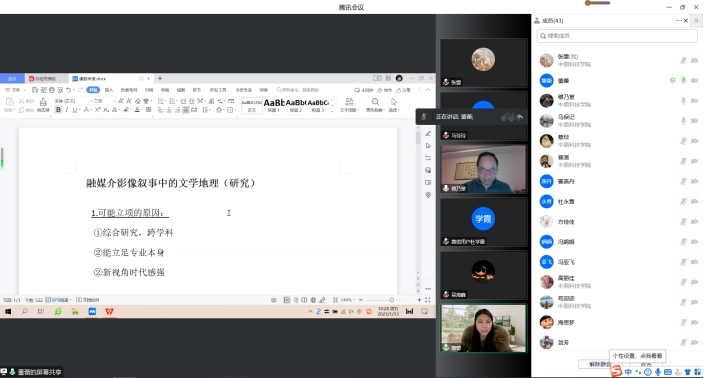Click the Italic I icon in WPS ribbon
Screen dimensions: 704x378
click(x=66, y=110)
